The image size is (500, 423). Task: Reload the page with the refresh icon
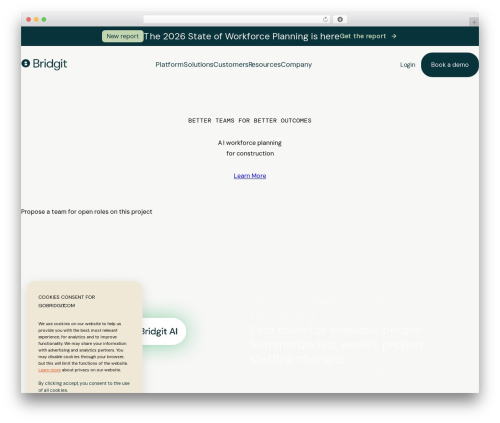point(325,19)
